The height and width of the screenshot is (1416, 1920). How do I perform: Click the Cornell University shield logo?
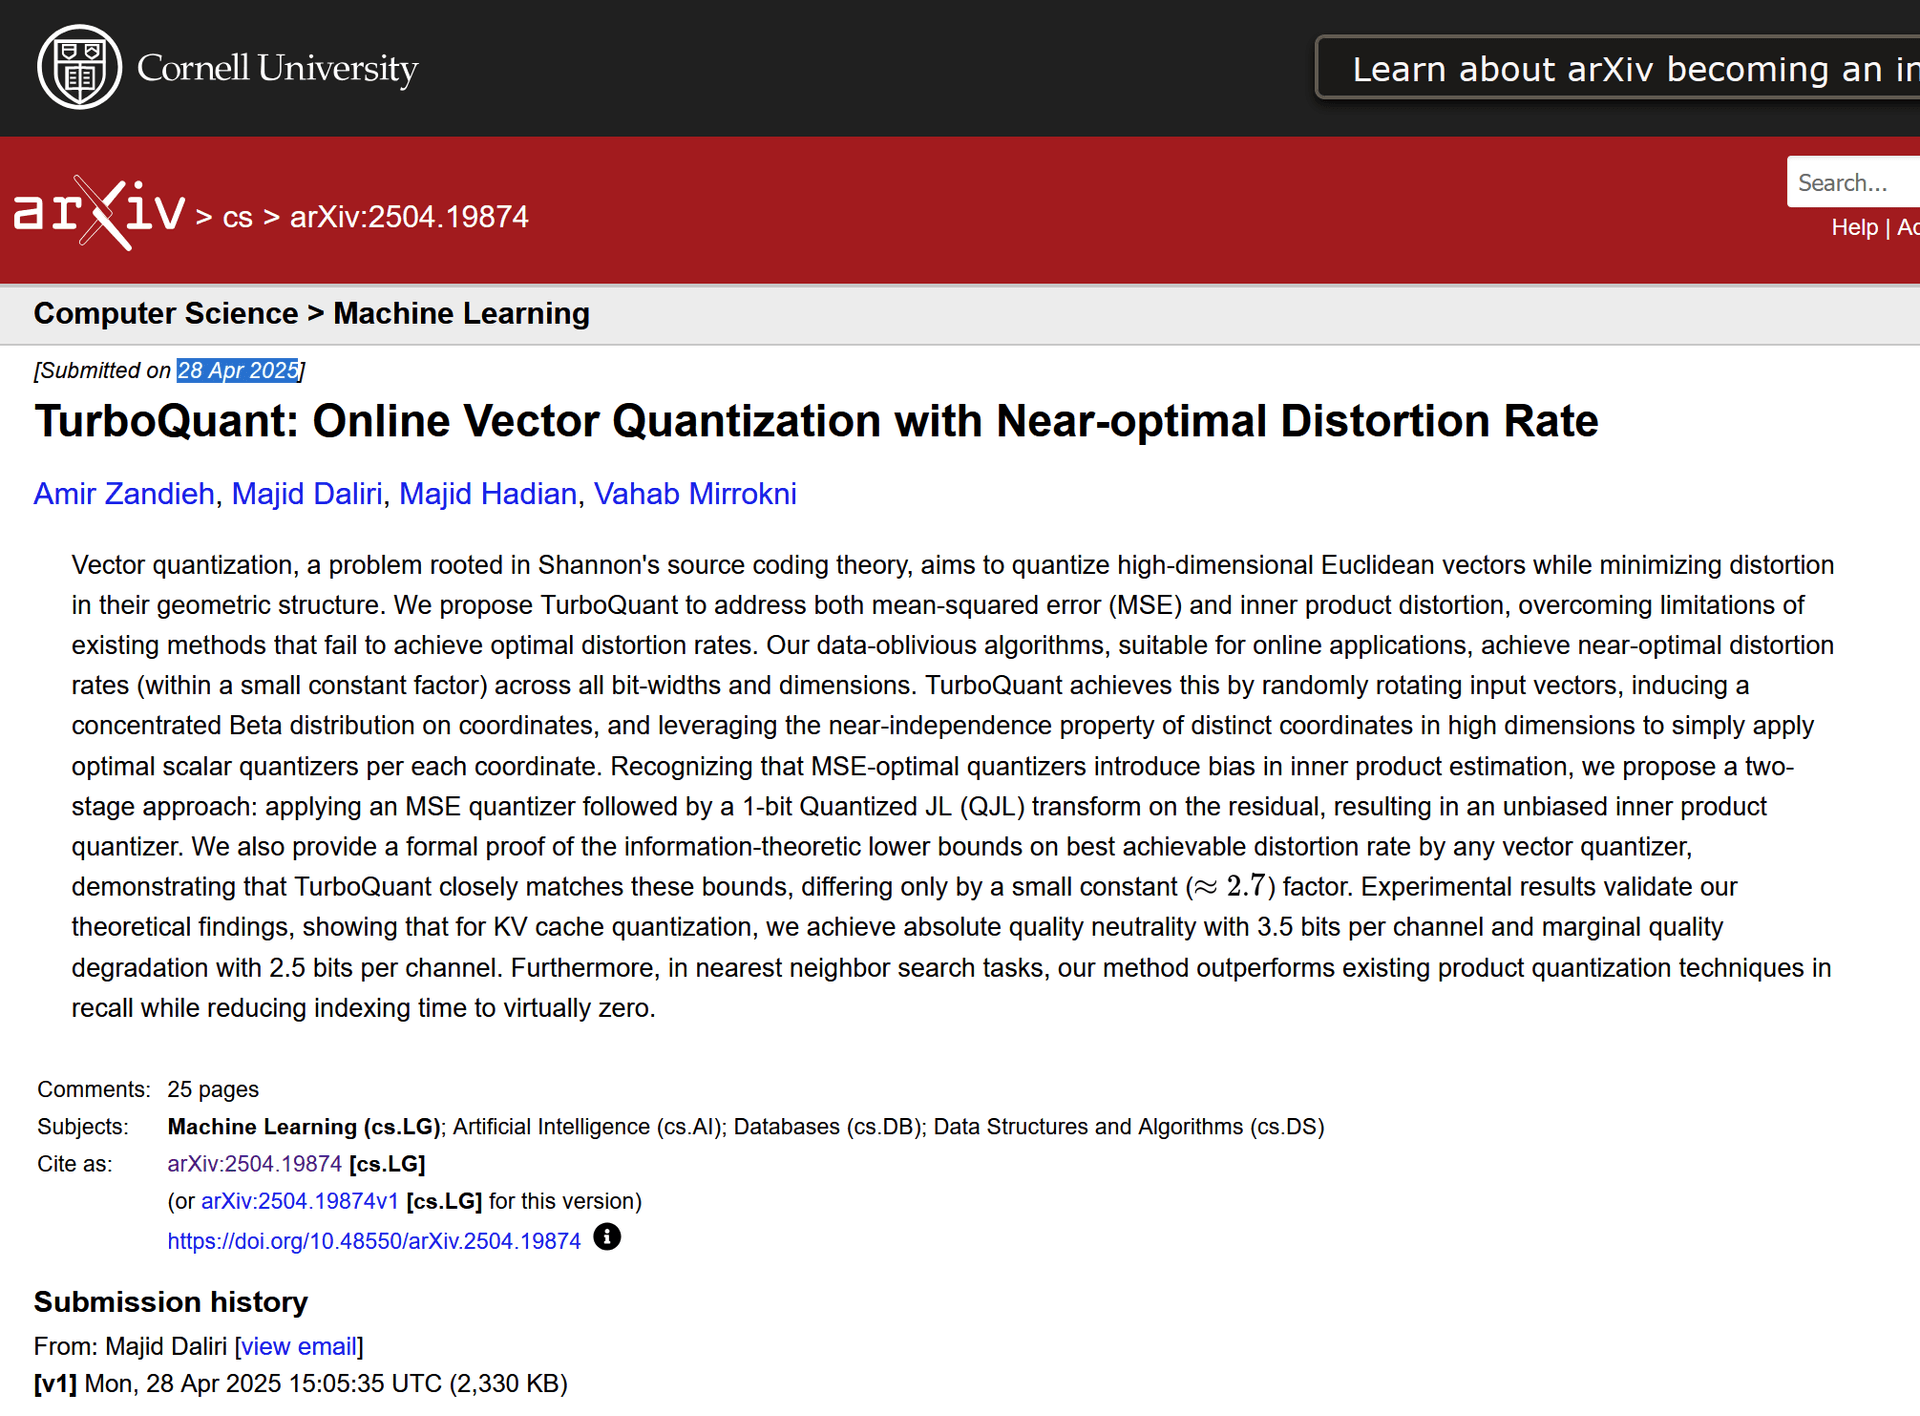point(79,67)
